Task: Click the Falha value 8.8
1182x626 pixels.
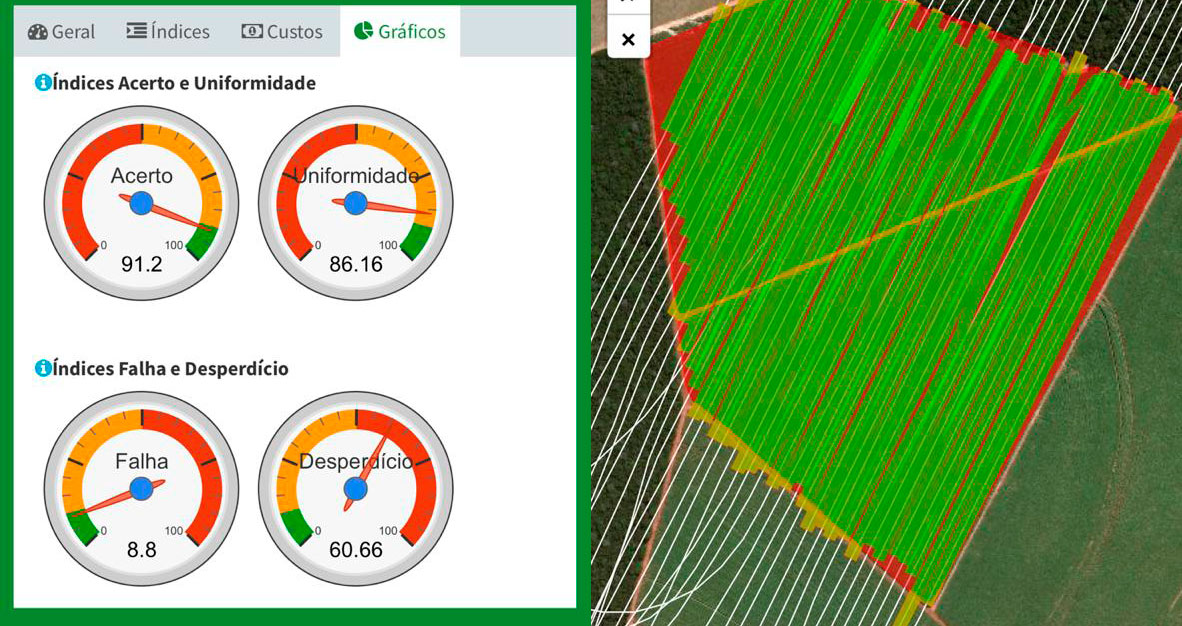Action: click(142, 550)
